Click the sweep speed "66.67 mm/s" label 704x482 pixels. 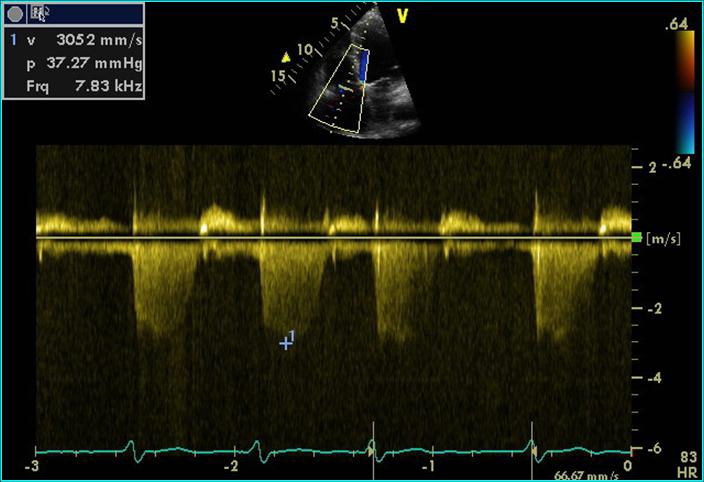pyautogui.click(x=586, y=476)
